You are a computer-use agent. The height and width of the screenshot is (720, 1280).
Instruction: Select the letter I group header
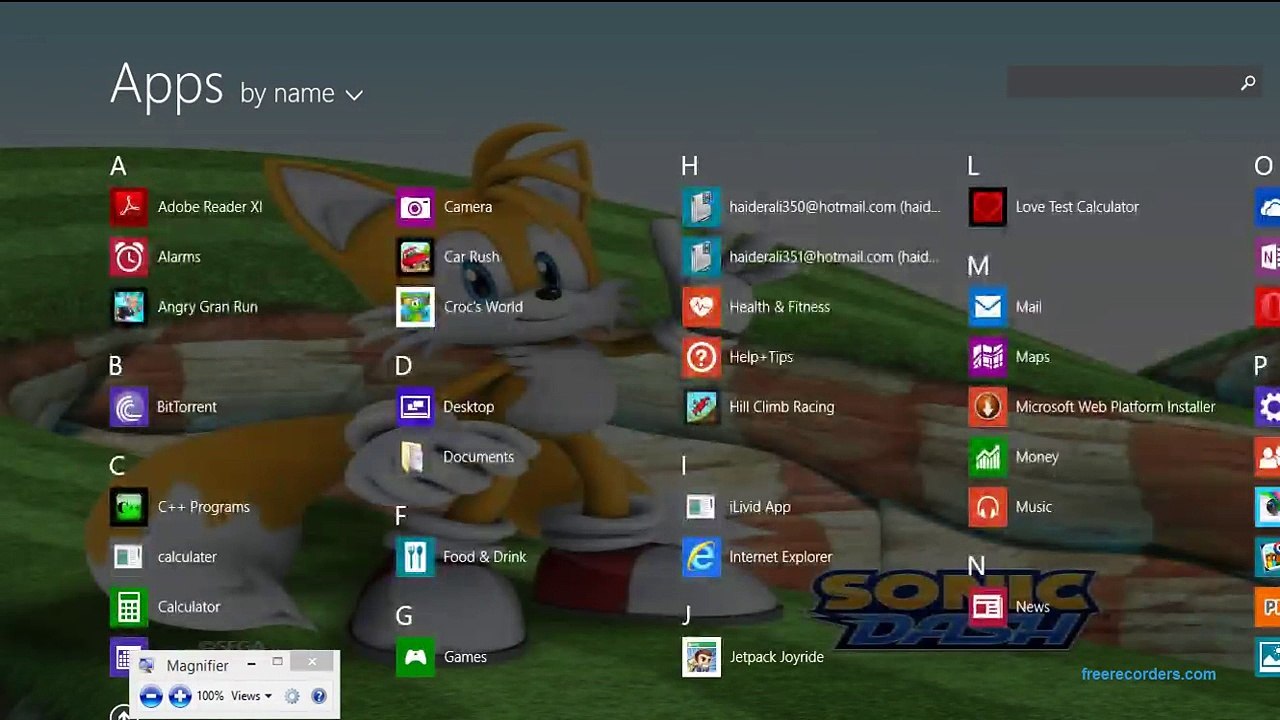684,466
